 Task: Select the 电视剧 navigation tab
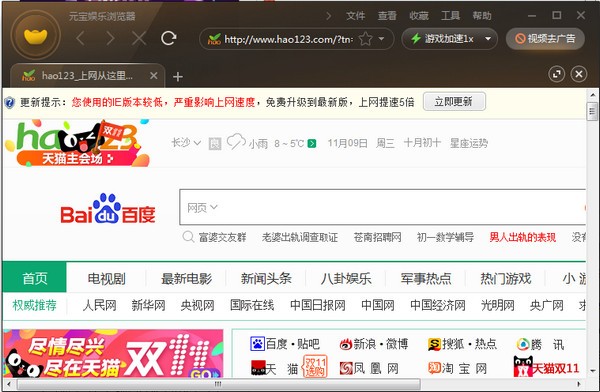[106, 278]
